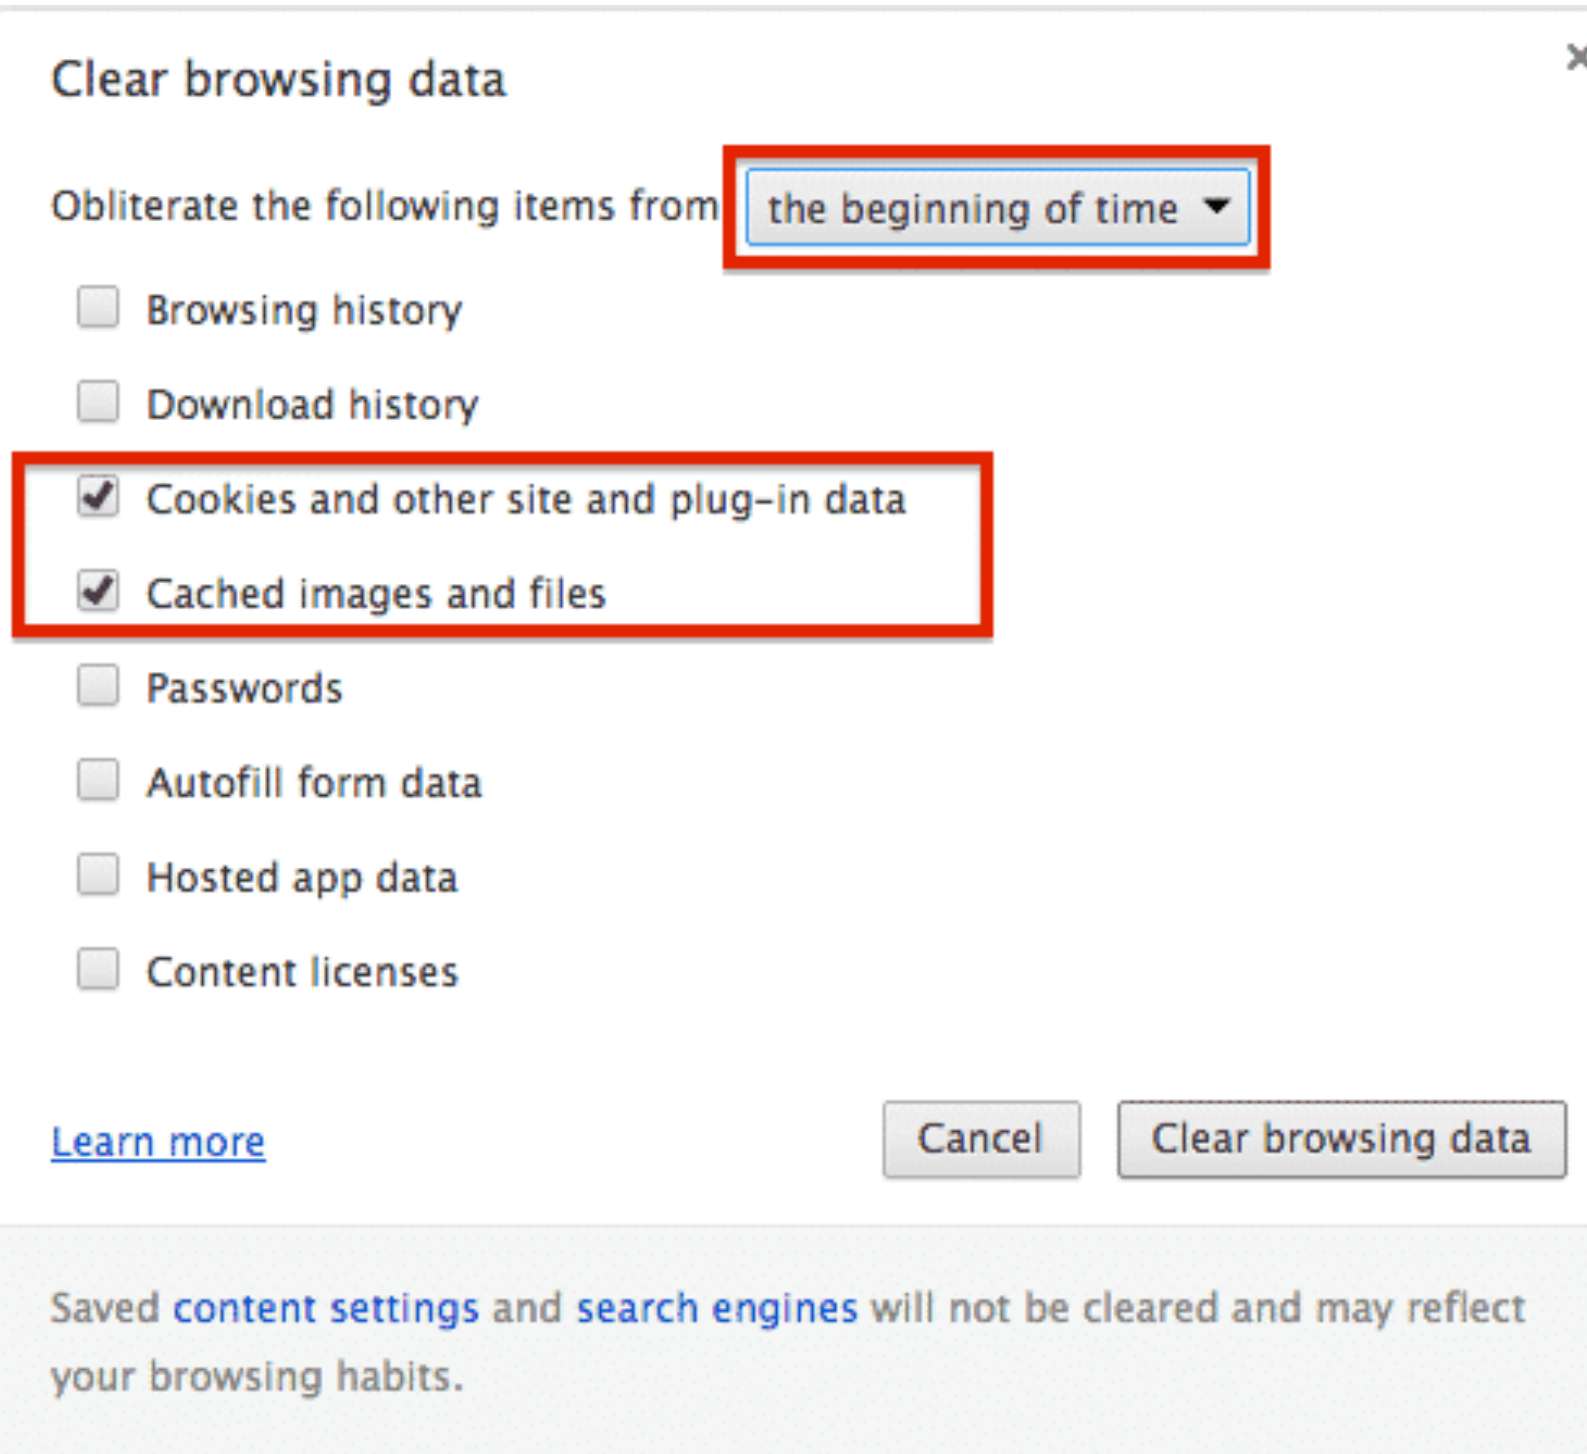
Task: Click the Cached images and files label
Action: click(376, 593)
